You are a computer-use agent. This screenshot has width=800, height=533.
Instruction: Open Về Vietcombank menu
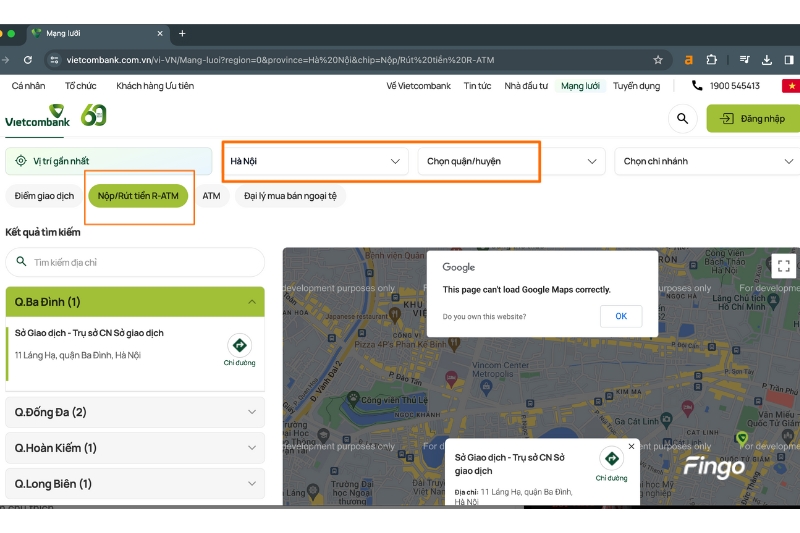(x=418, y=86)
